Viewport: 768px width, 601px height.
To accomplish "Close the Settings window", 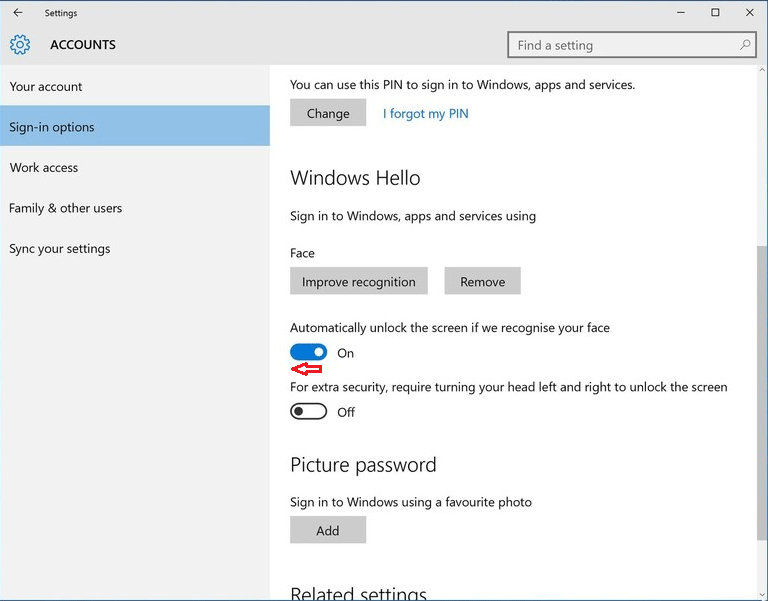I will (x=749, y=13).
